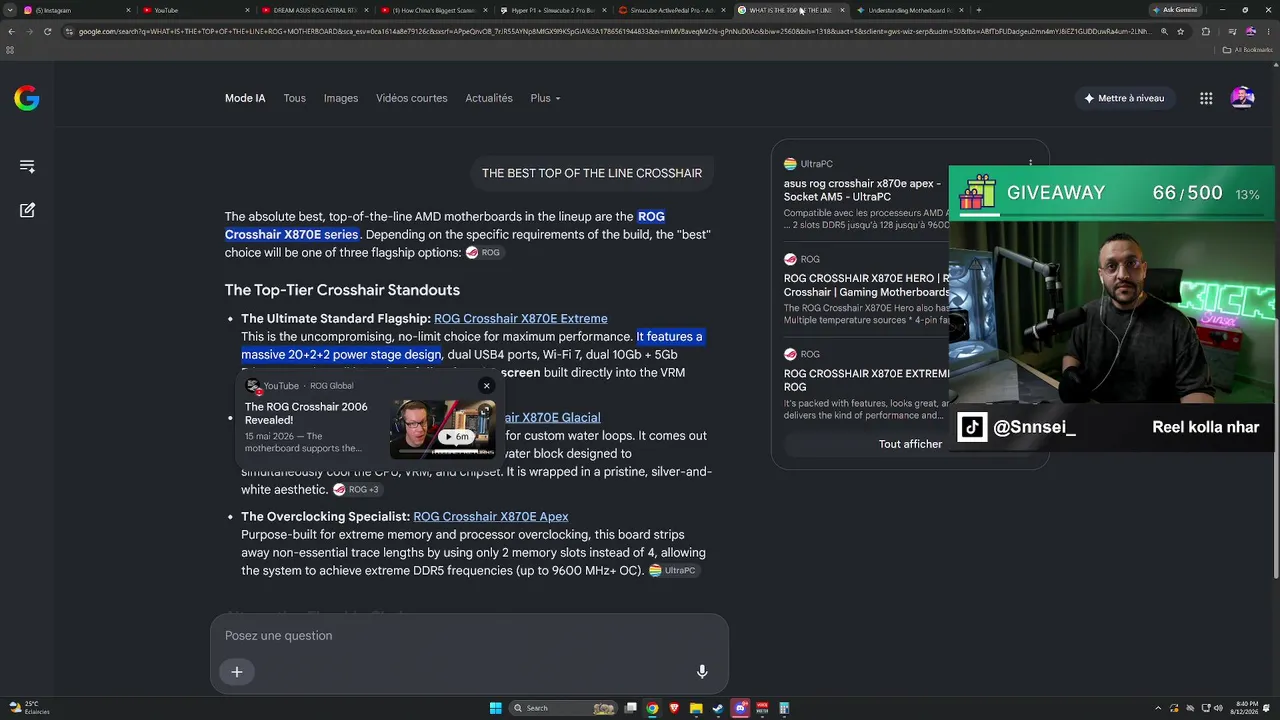The width and height of the screenshot is (1280, 720).
Task: Open Brave browser from the taskbar
Action: 674,708
